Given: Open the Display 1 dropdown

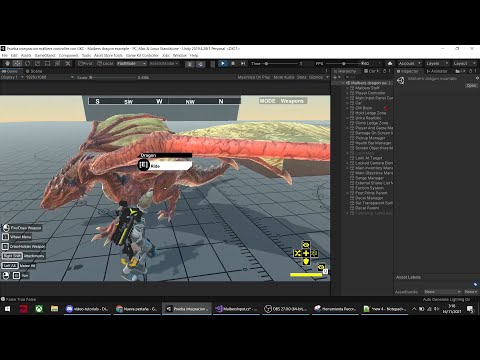Looking at the screenshot, I should [12, 77].
